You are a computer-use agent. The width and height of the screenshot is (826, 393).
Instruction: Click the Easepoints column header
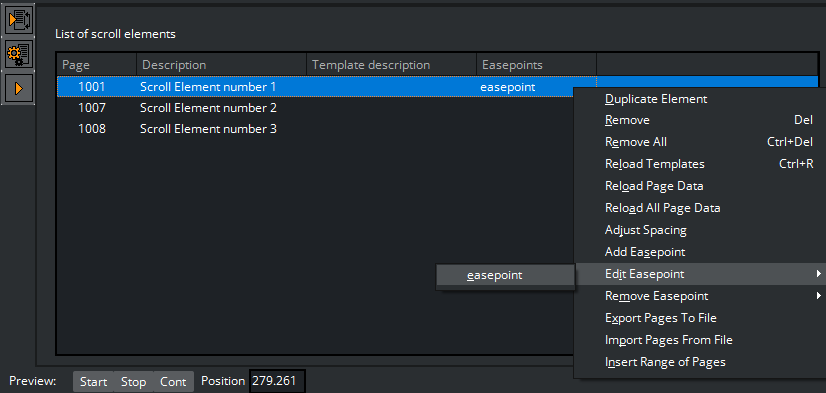click(x=536, y=65)
